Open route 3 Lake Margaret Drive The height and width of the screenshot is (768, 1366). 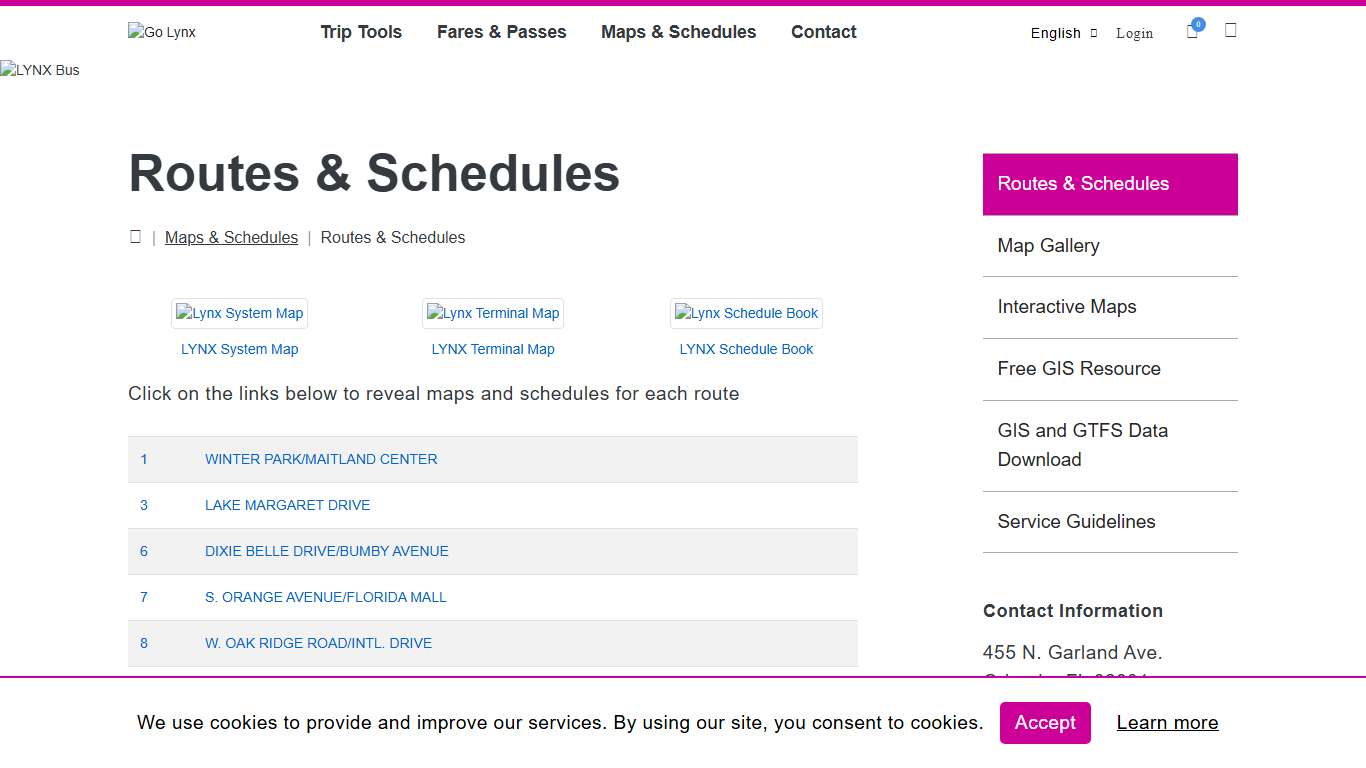(287, 505)
